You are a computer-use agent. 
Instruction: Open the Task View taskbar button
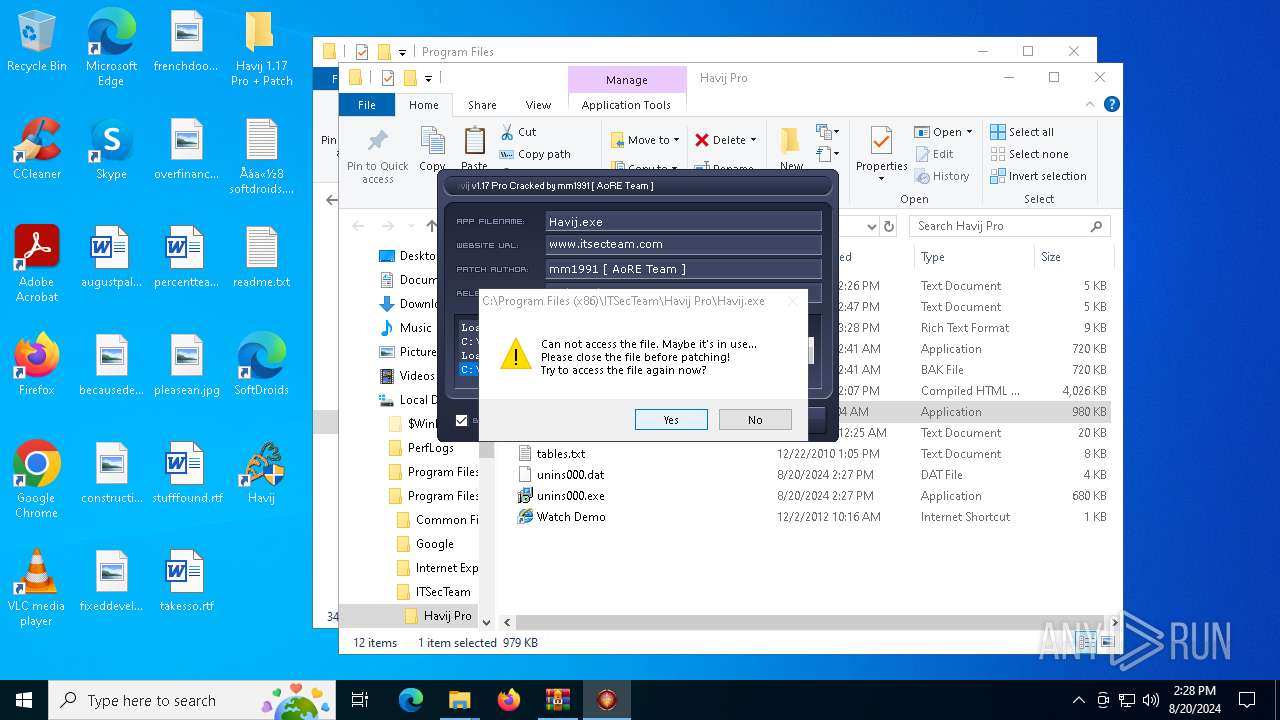360,700
